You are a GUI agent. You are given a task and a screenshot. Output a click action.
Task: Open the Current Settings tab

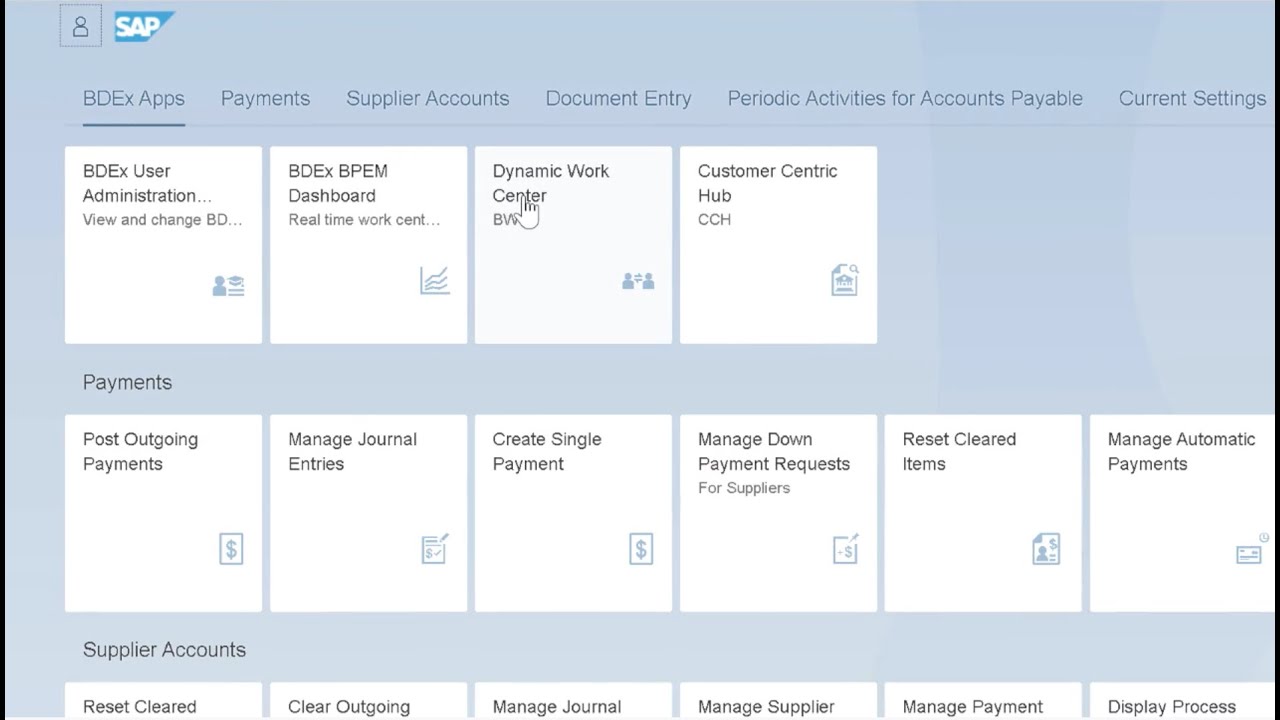(x=1192, y=98)
